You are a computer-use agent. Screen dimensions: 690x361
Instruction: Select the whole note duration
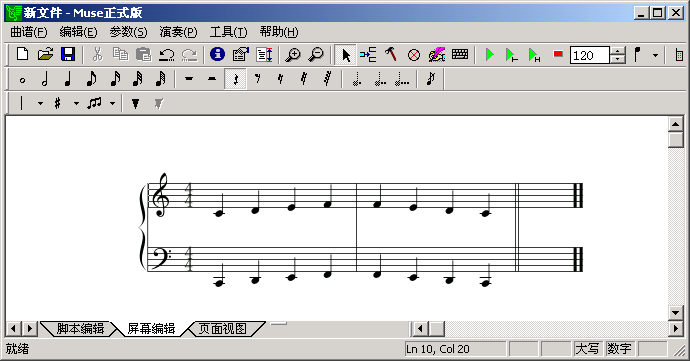click(22, 79)
